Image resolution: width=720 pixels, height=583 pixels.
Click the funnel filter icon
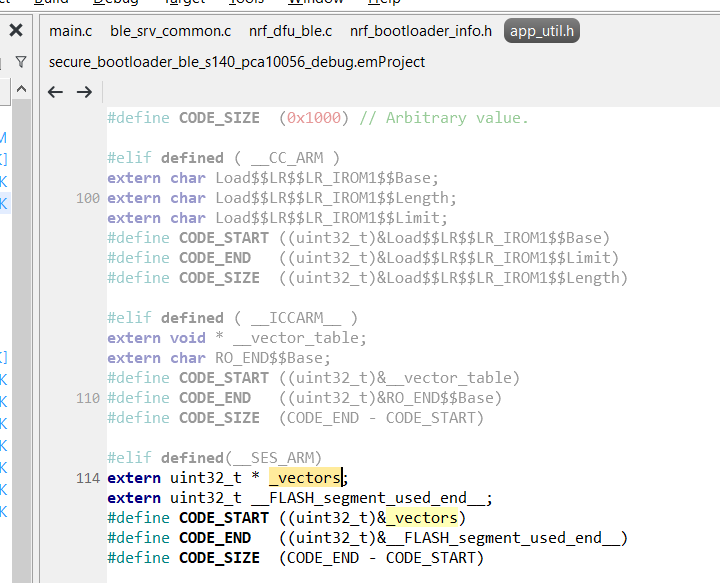(x=21, y=63)
